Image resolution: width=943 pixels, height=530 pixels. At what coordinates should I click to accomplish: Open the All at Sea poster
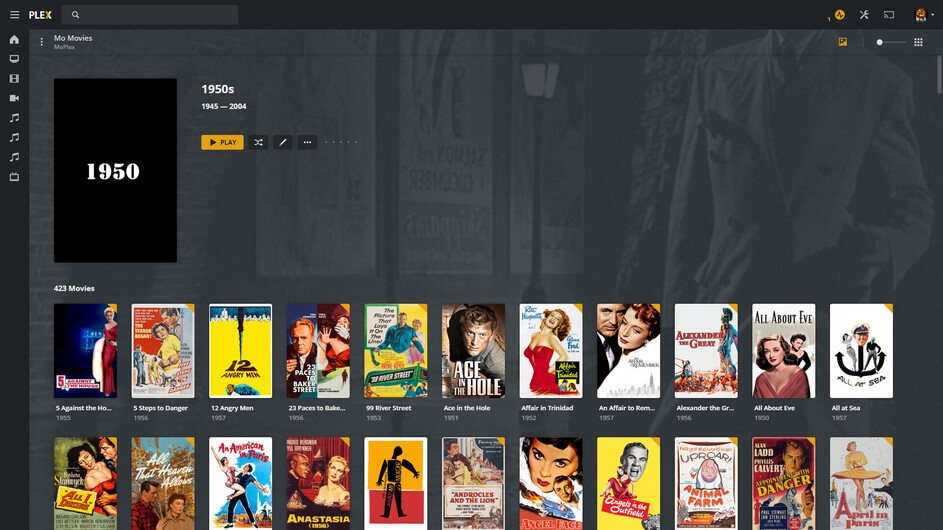coord(861,351)
